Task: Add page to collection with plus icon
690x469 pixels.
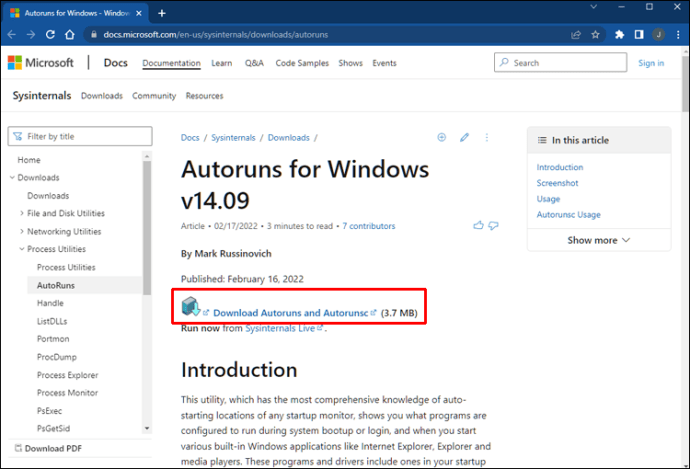Action: (x=442, y=137)
